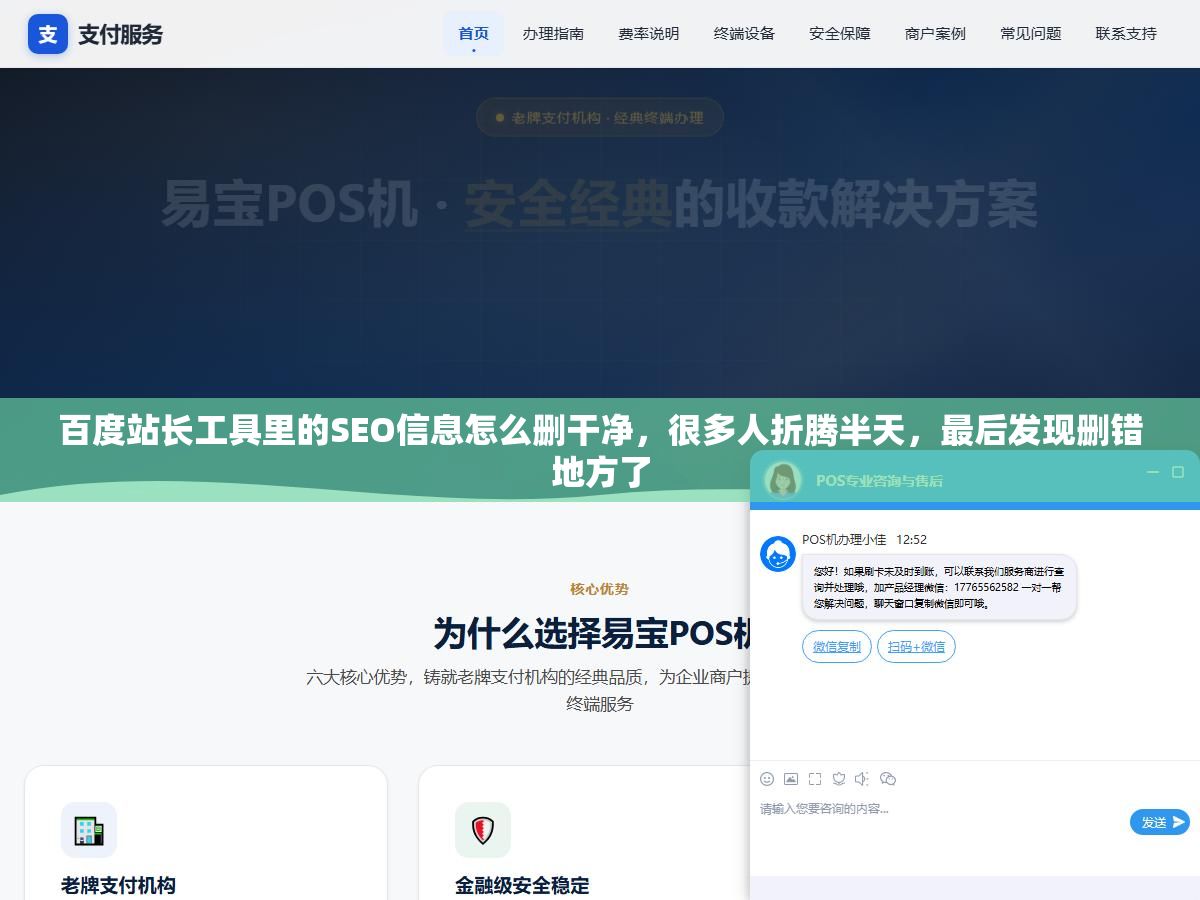Open the 安全保障 navigation item
This screenshot has width=1200, height=900.
pos(840,33)
